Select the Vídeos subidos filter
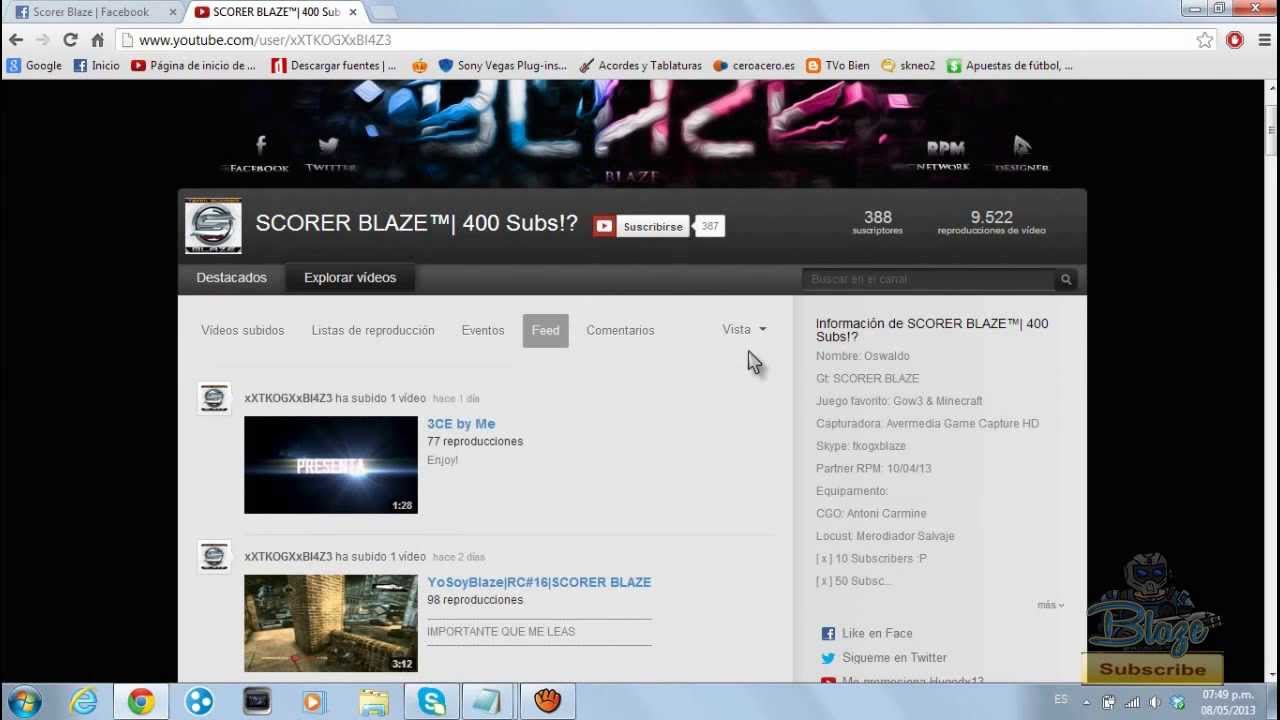1280x720 pixels. (242, 330)
